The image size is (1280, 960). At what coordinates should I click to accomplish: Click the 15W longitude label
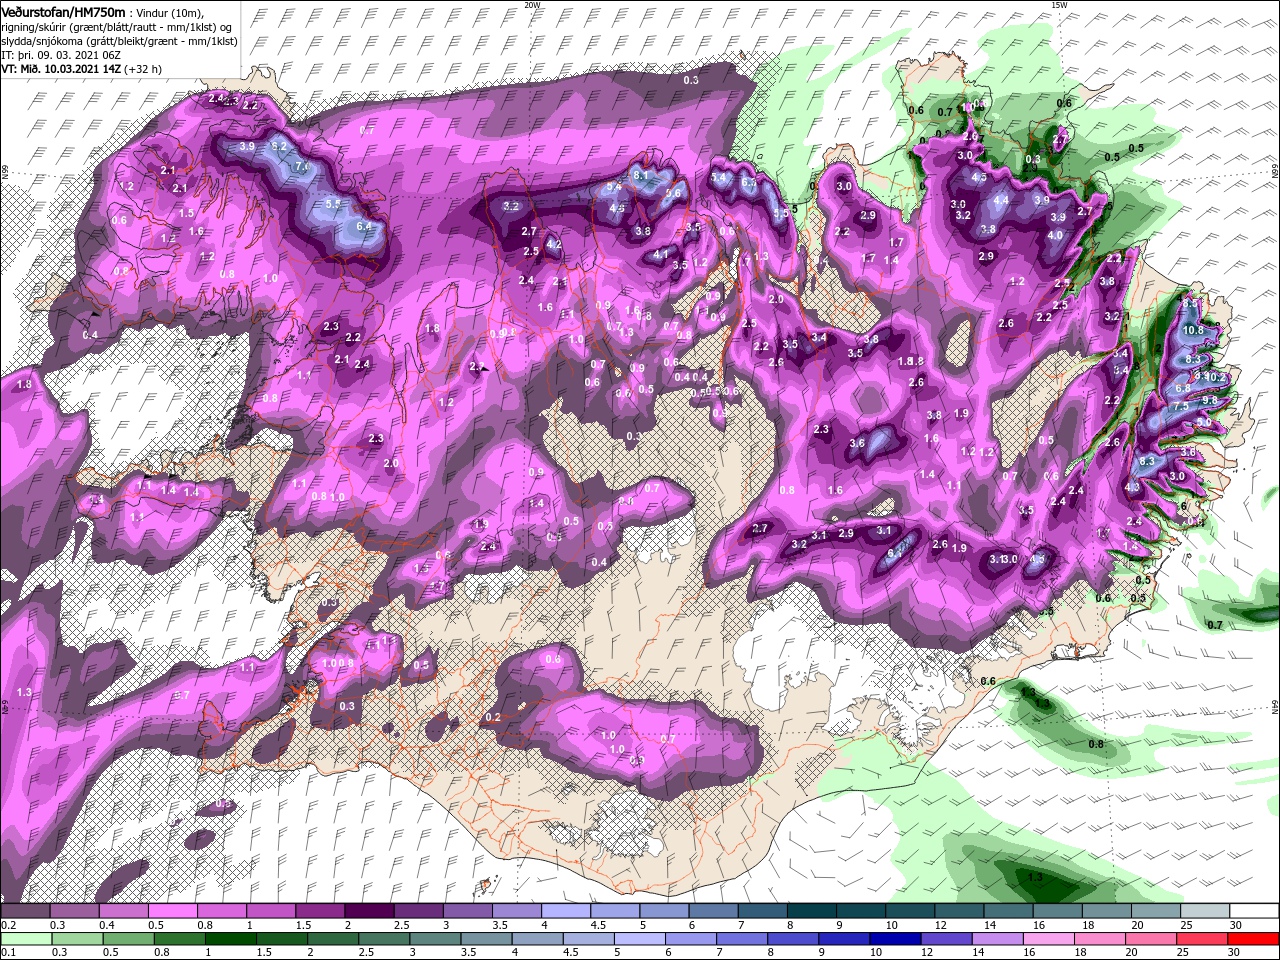1059,5
